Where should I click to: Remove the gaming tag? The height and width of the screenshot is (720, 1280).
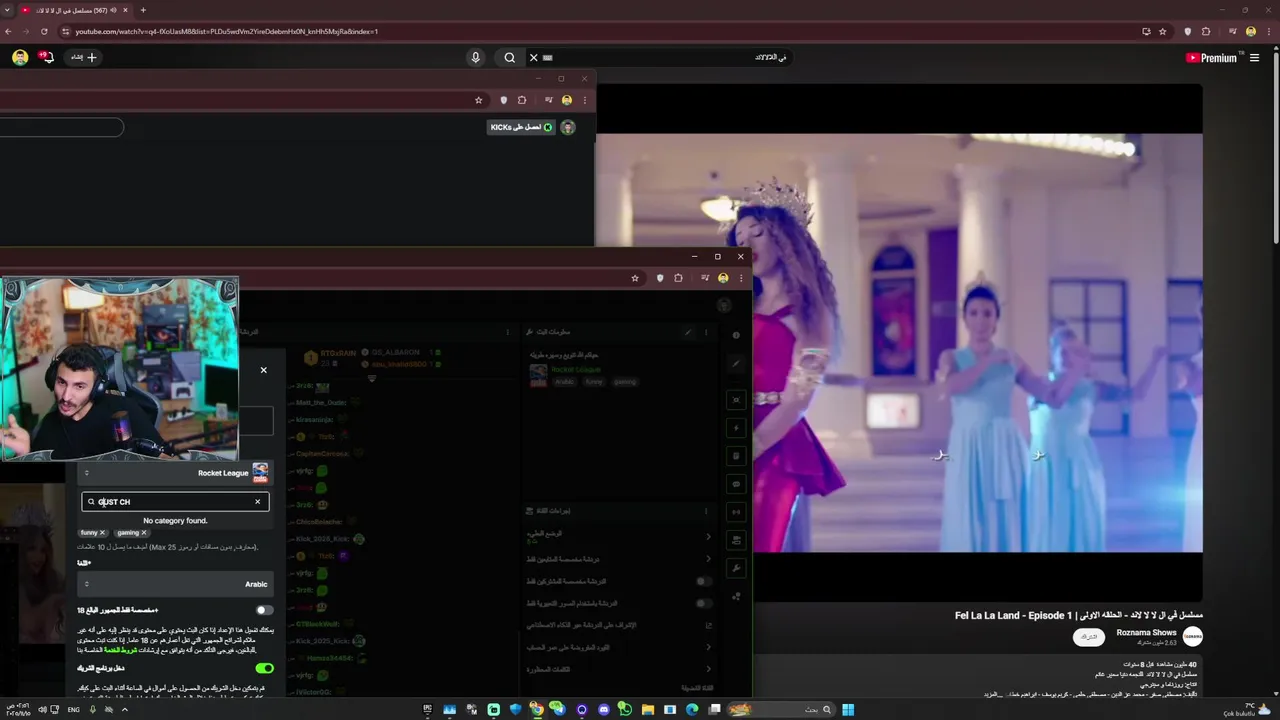point(144,533)
